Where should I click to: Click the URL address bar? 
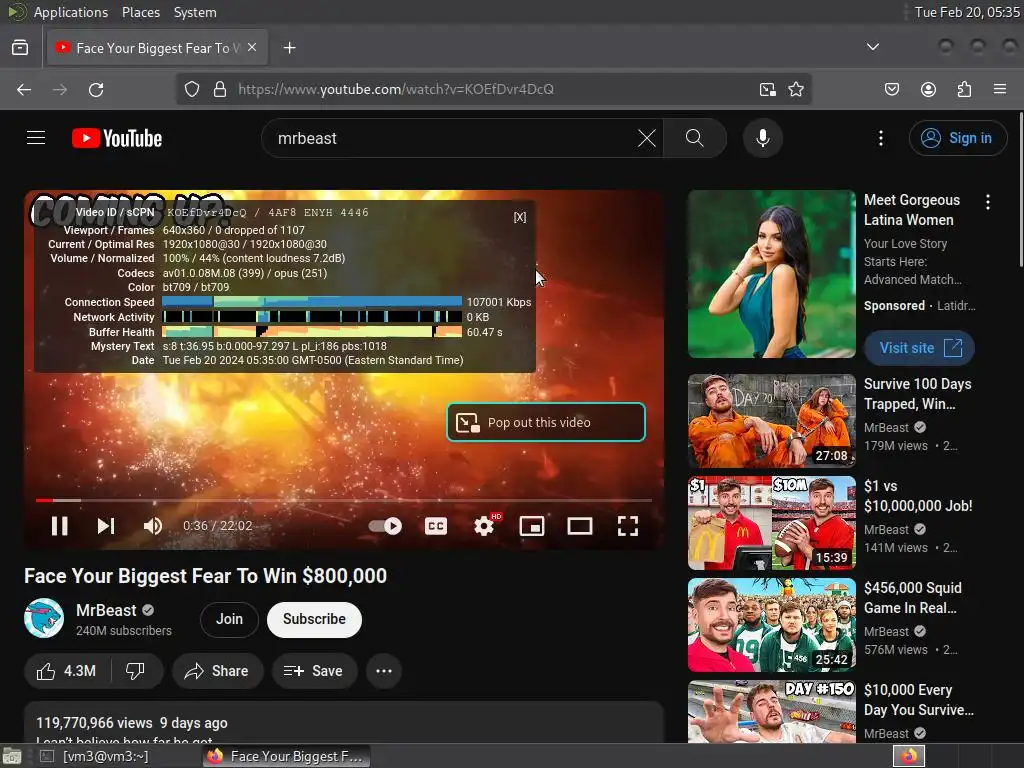[x=494, y=89]
